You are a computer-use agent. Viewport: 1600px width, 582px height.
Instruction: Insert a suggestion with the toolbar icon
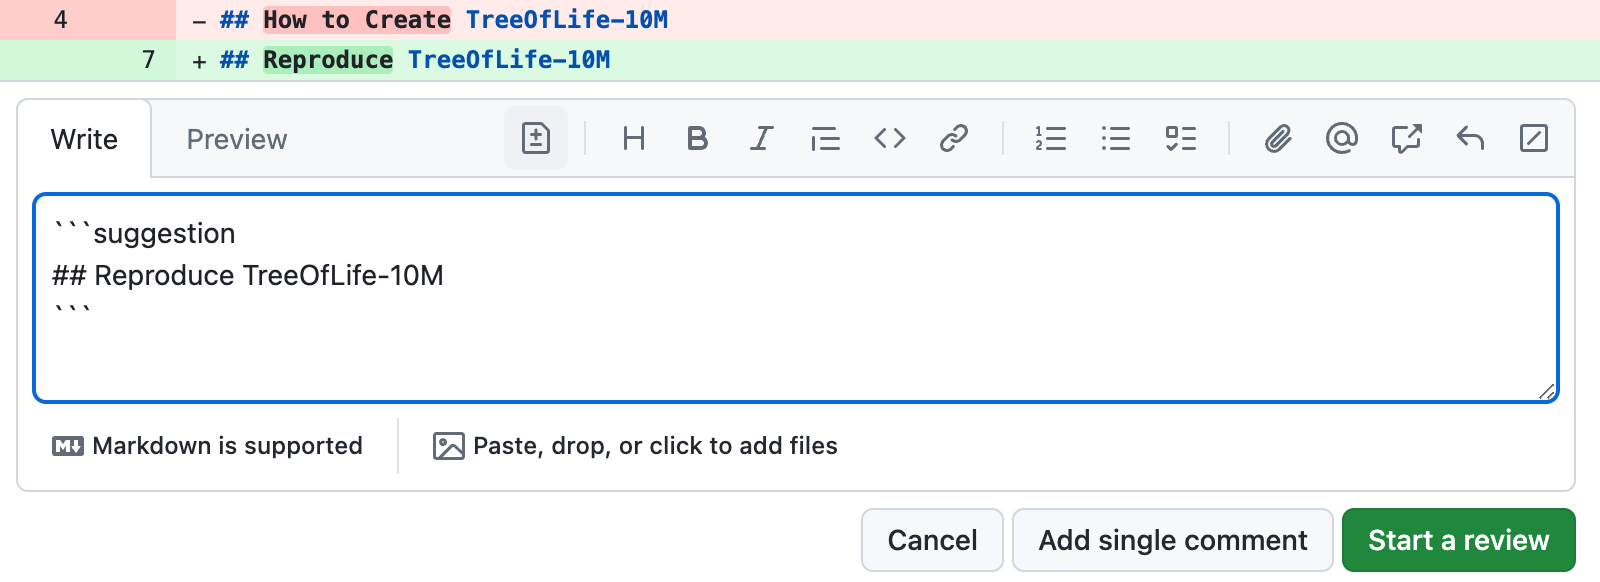pyautogui.click(x=536, y=138)
